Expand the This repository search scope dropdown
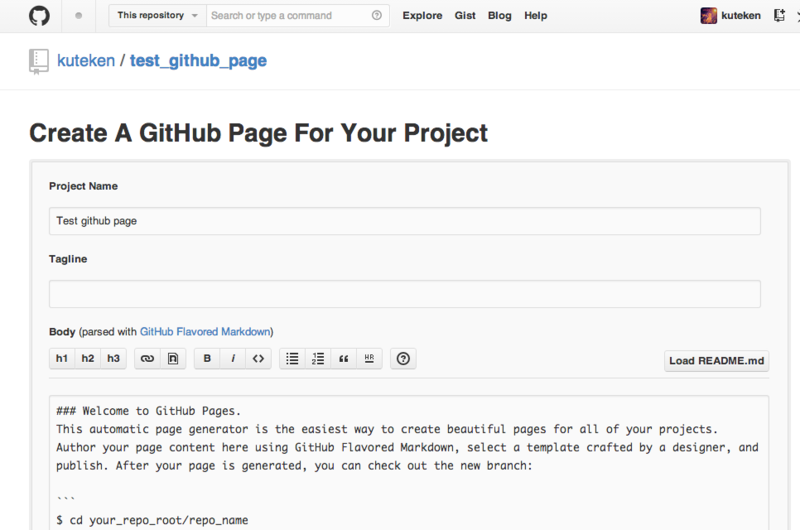This screenshot has height=530, width=800. [157, 15]
